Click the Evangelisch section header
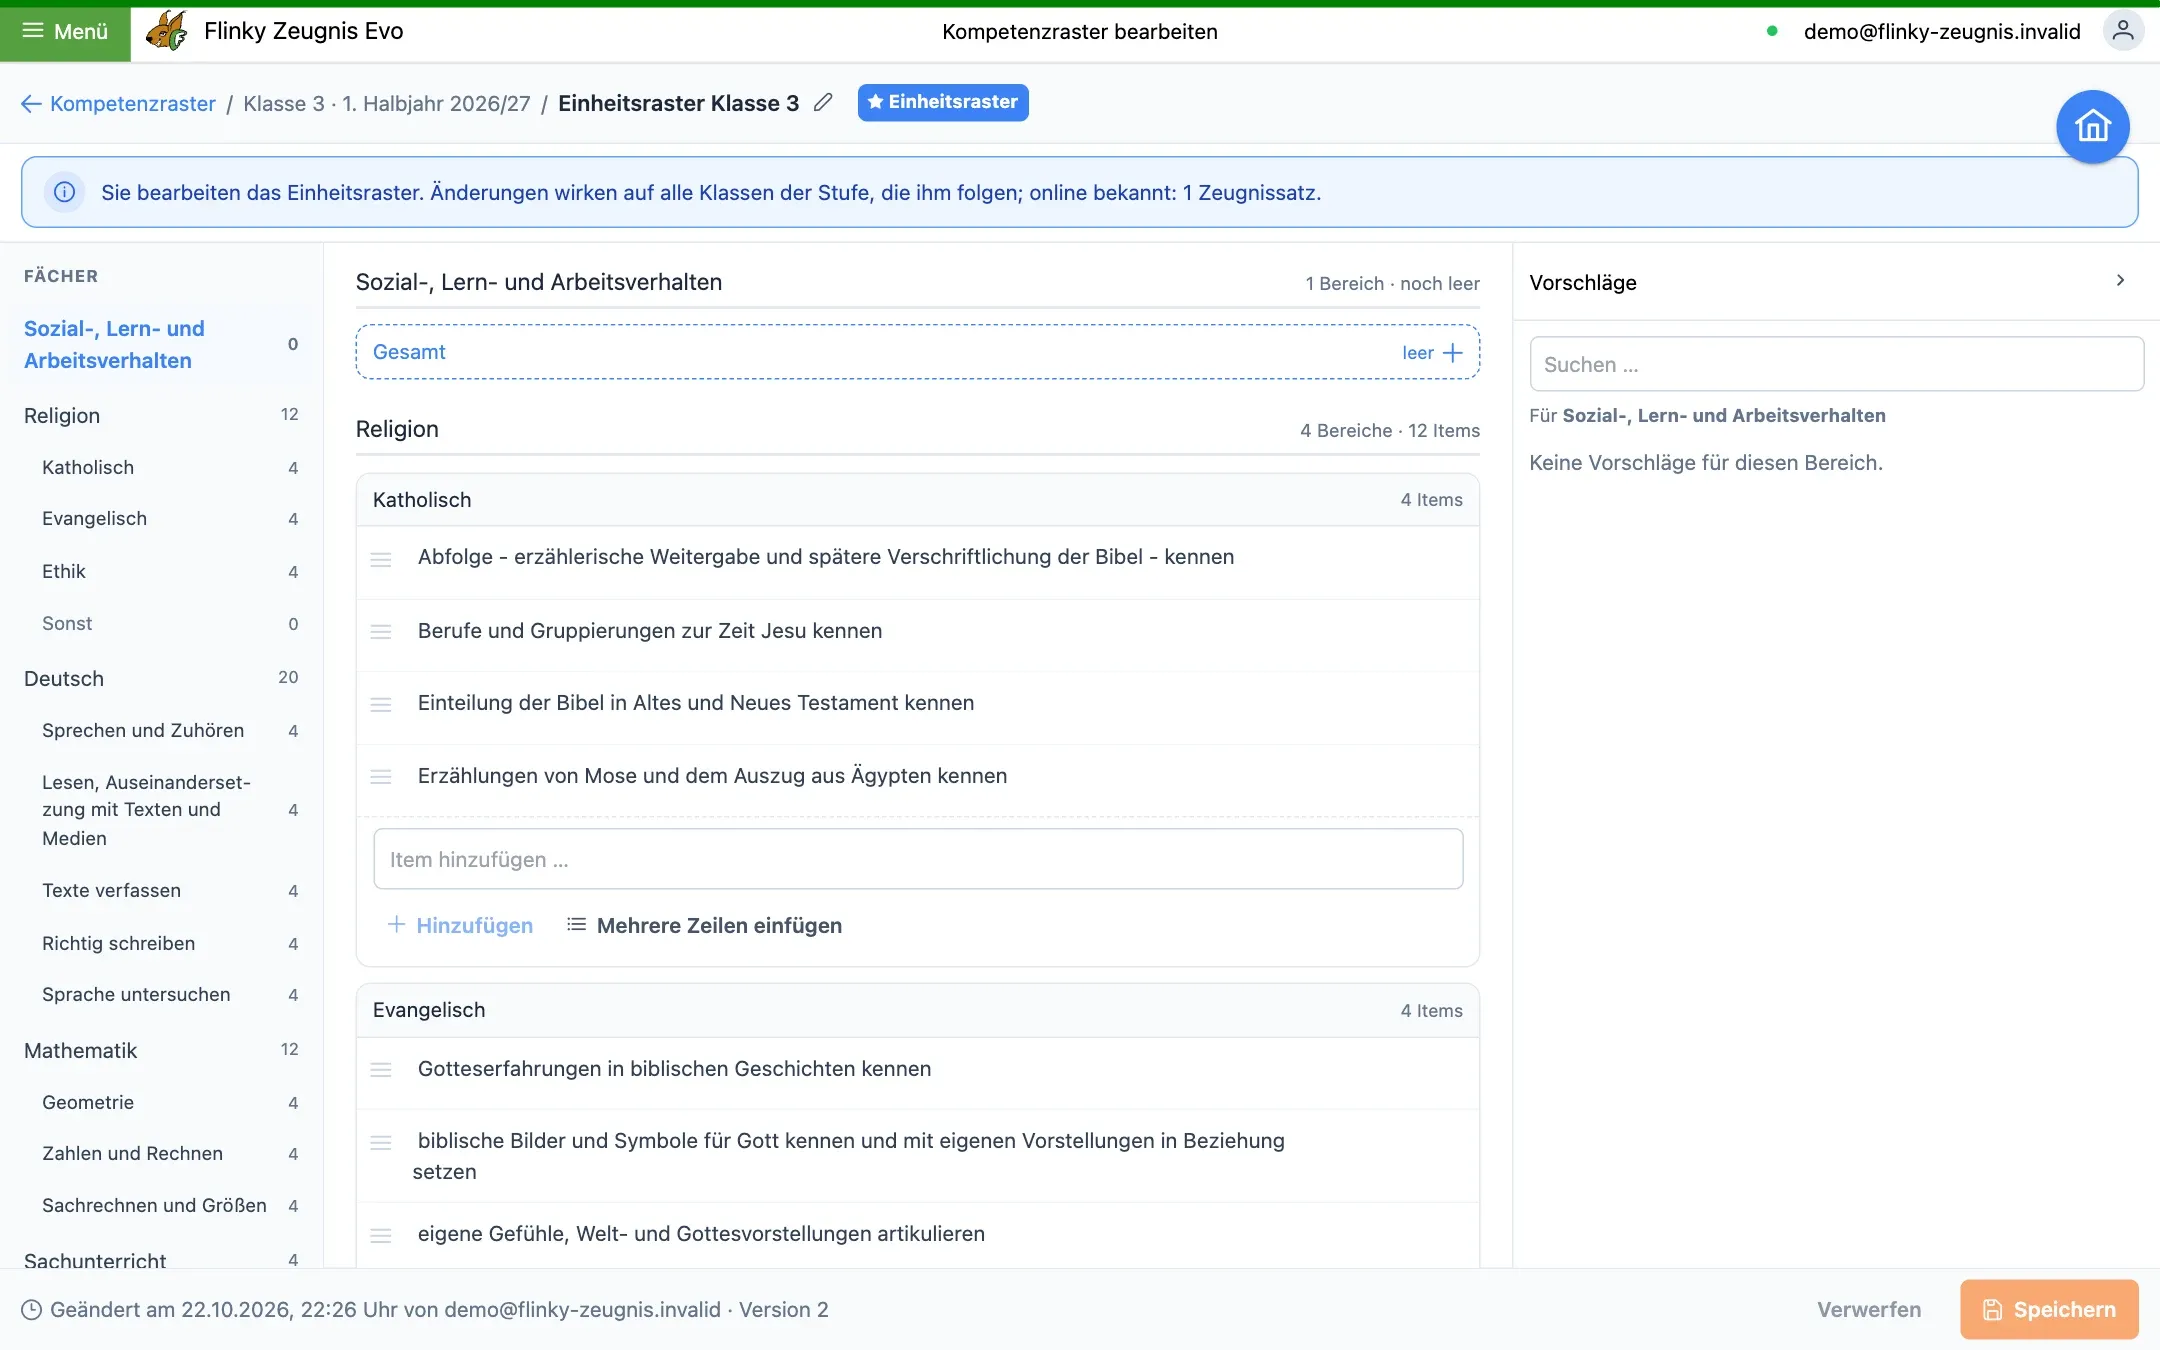 coord(917,1010)
